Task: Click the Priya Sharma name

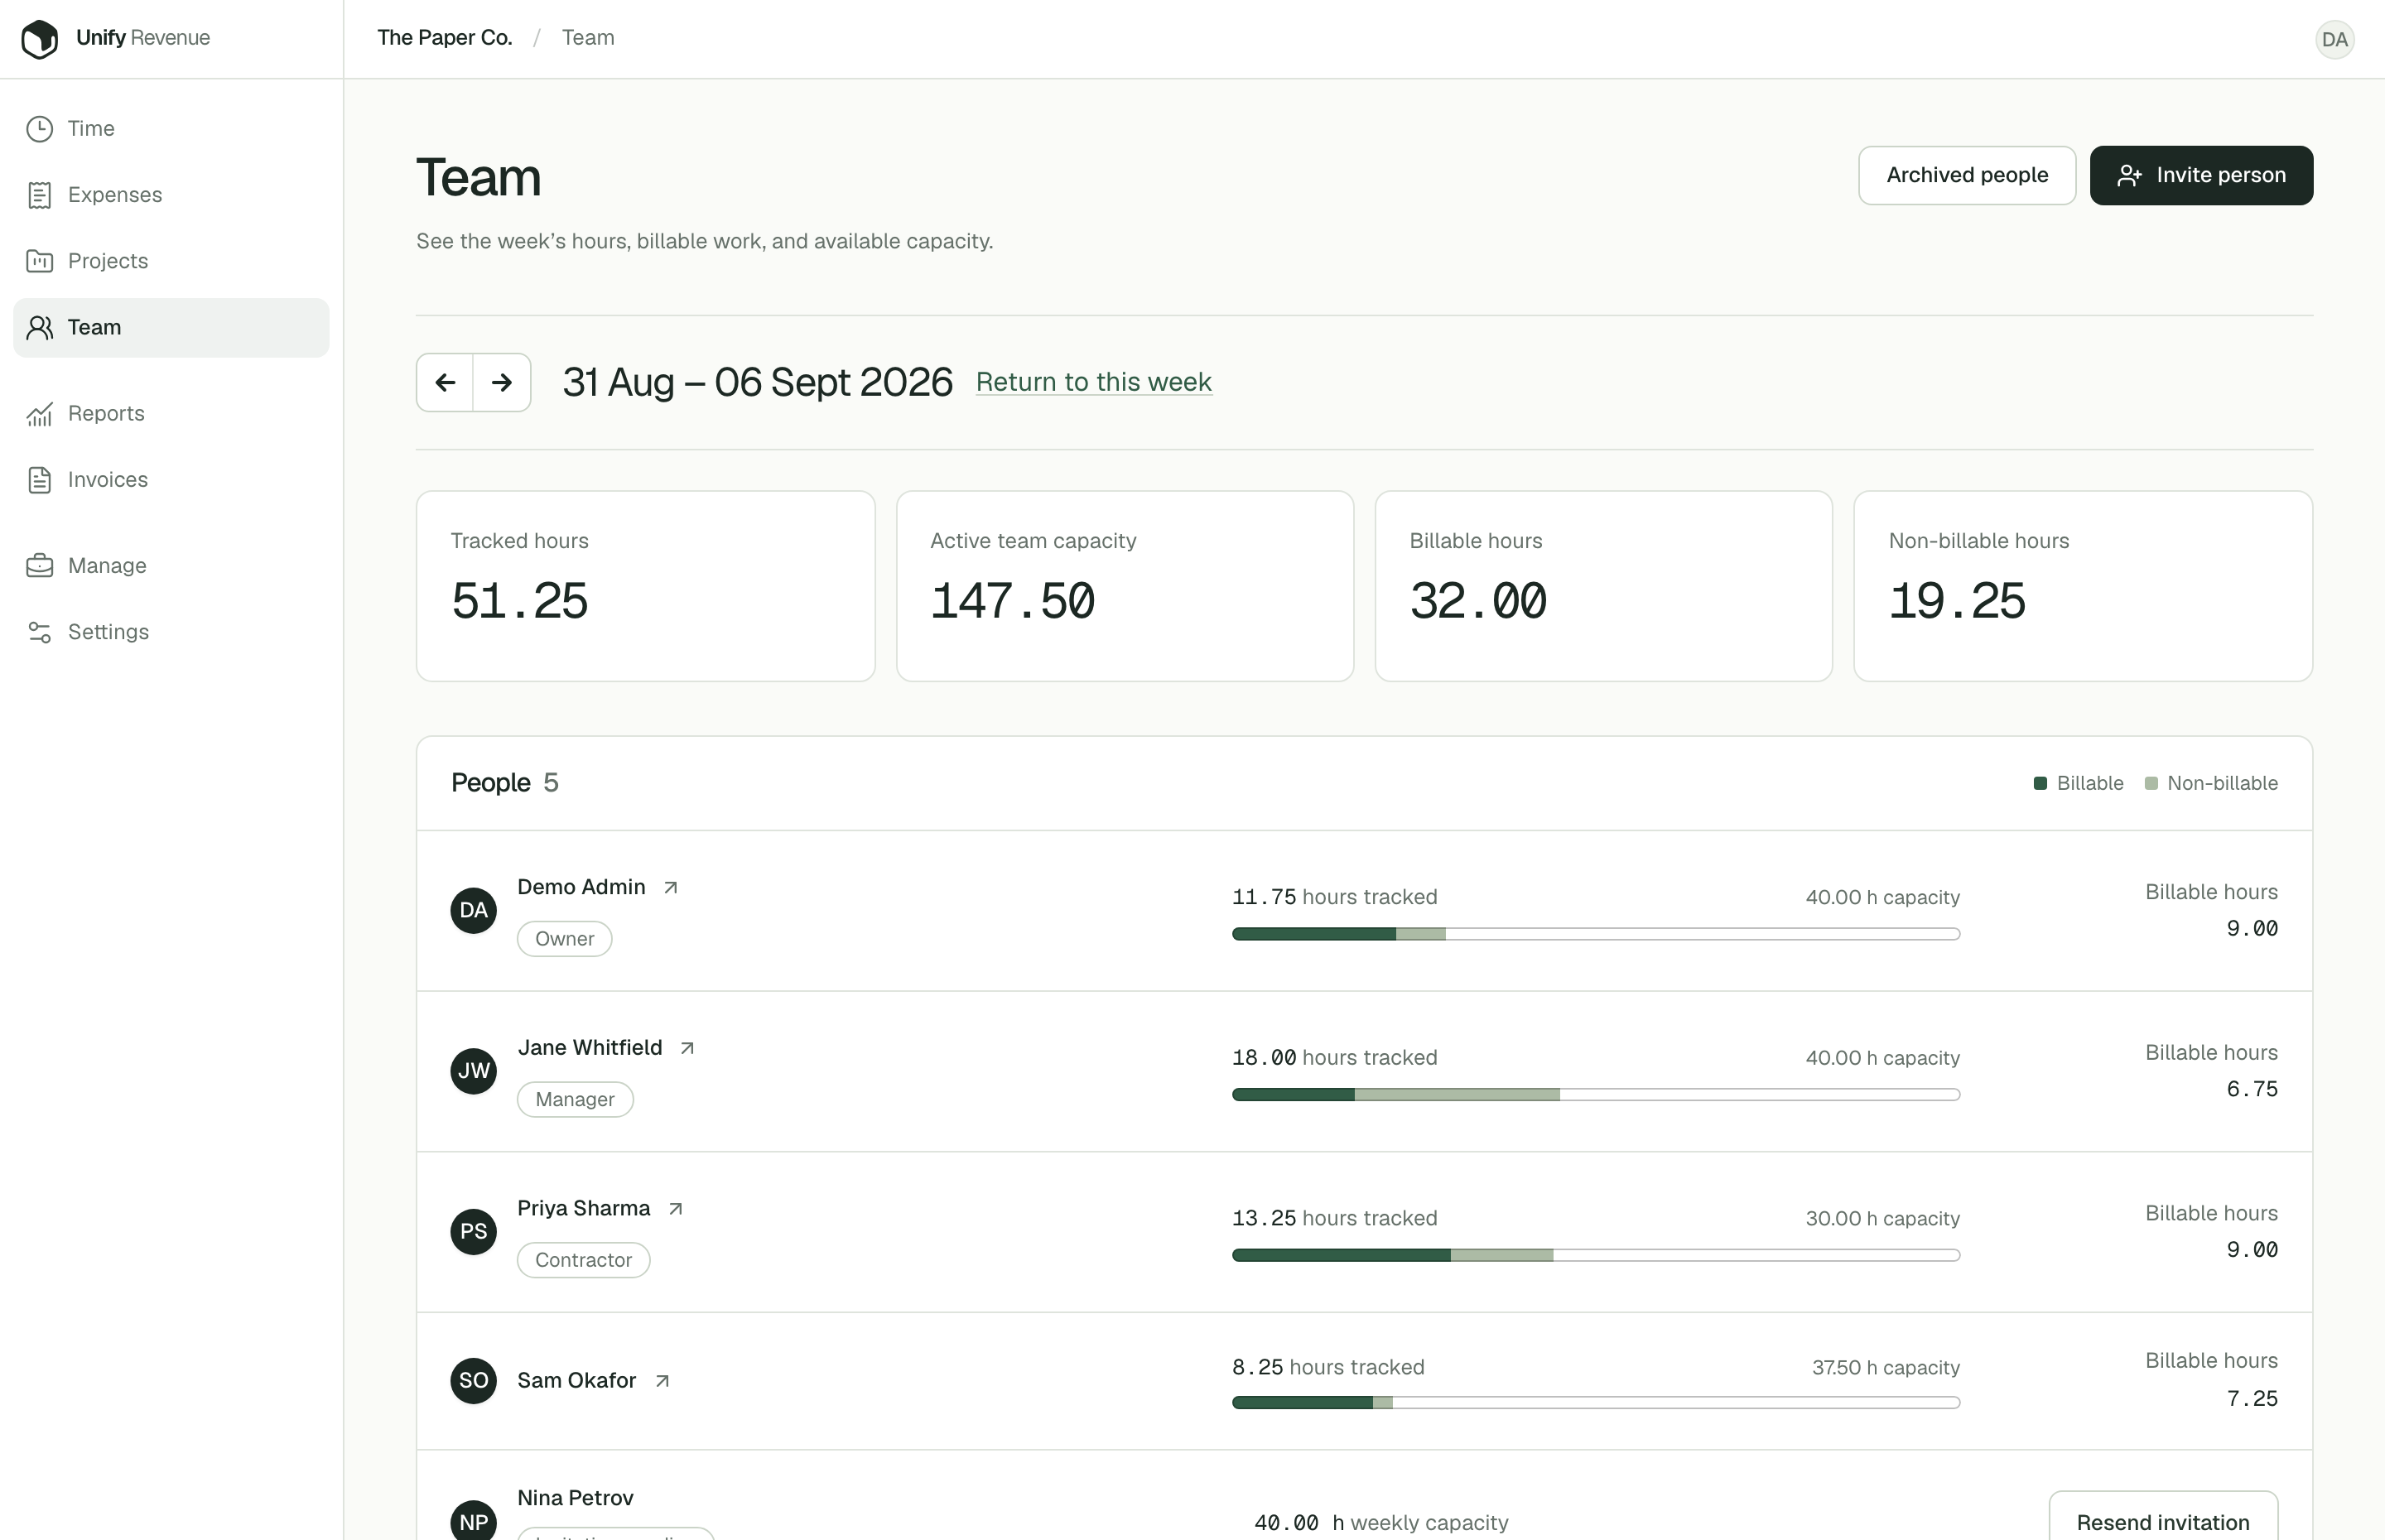Action: point(584,1209)
